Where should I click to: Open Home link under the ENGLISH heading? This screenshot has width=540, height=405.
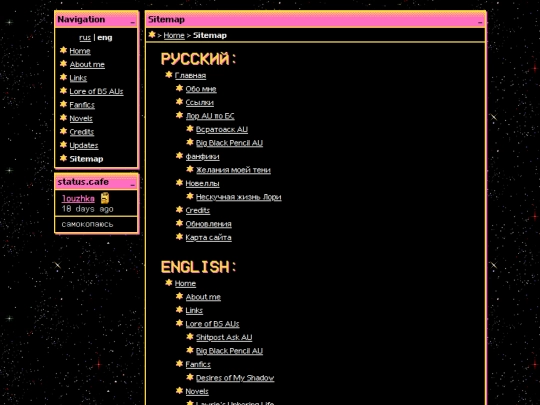185,283
